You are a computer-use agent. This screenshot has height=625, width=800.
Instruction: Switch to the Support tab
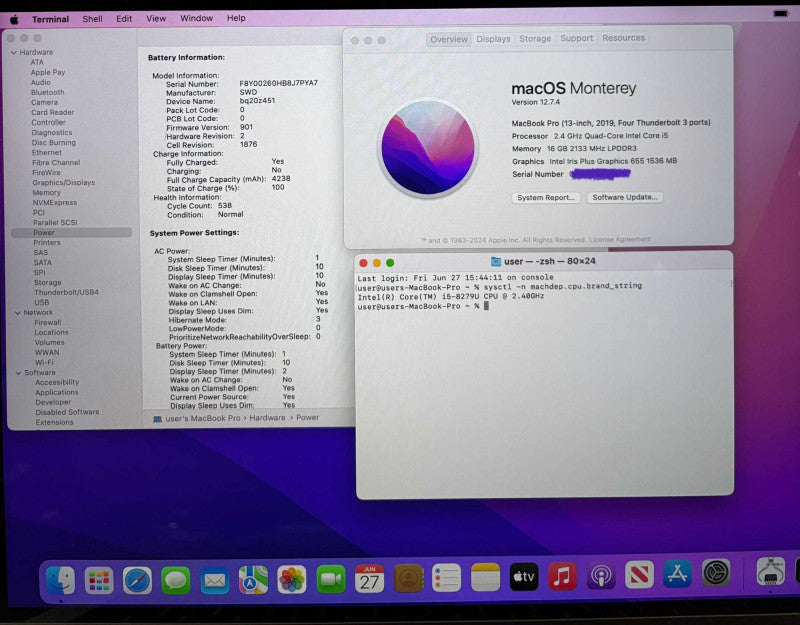click(577, 38)
